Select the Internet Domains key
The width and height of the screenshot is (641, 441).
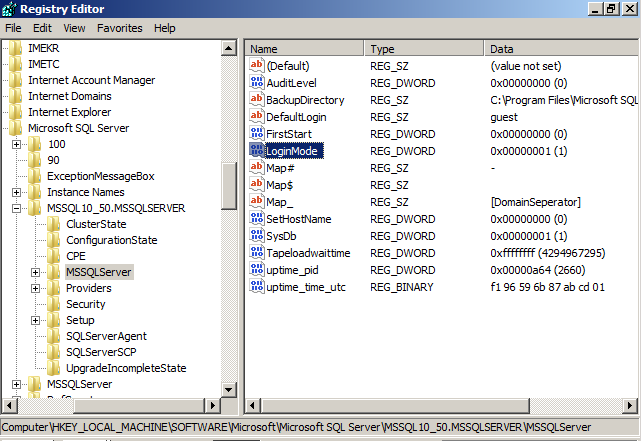69,96
